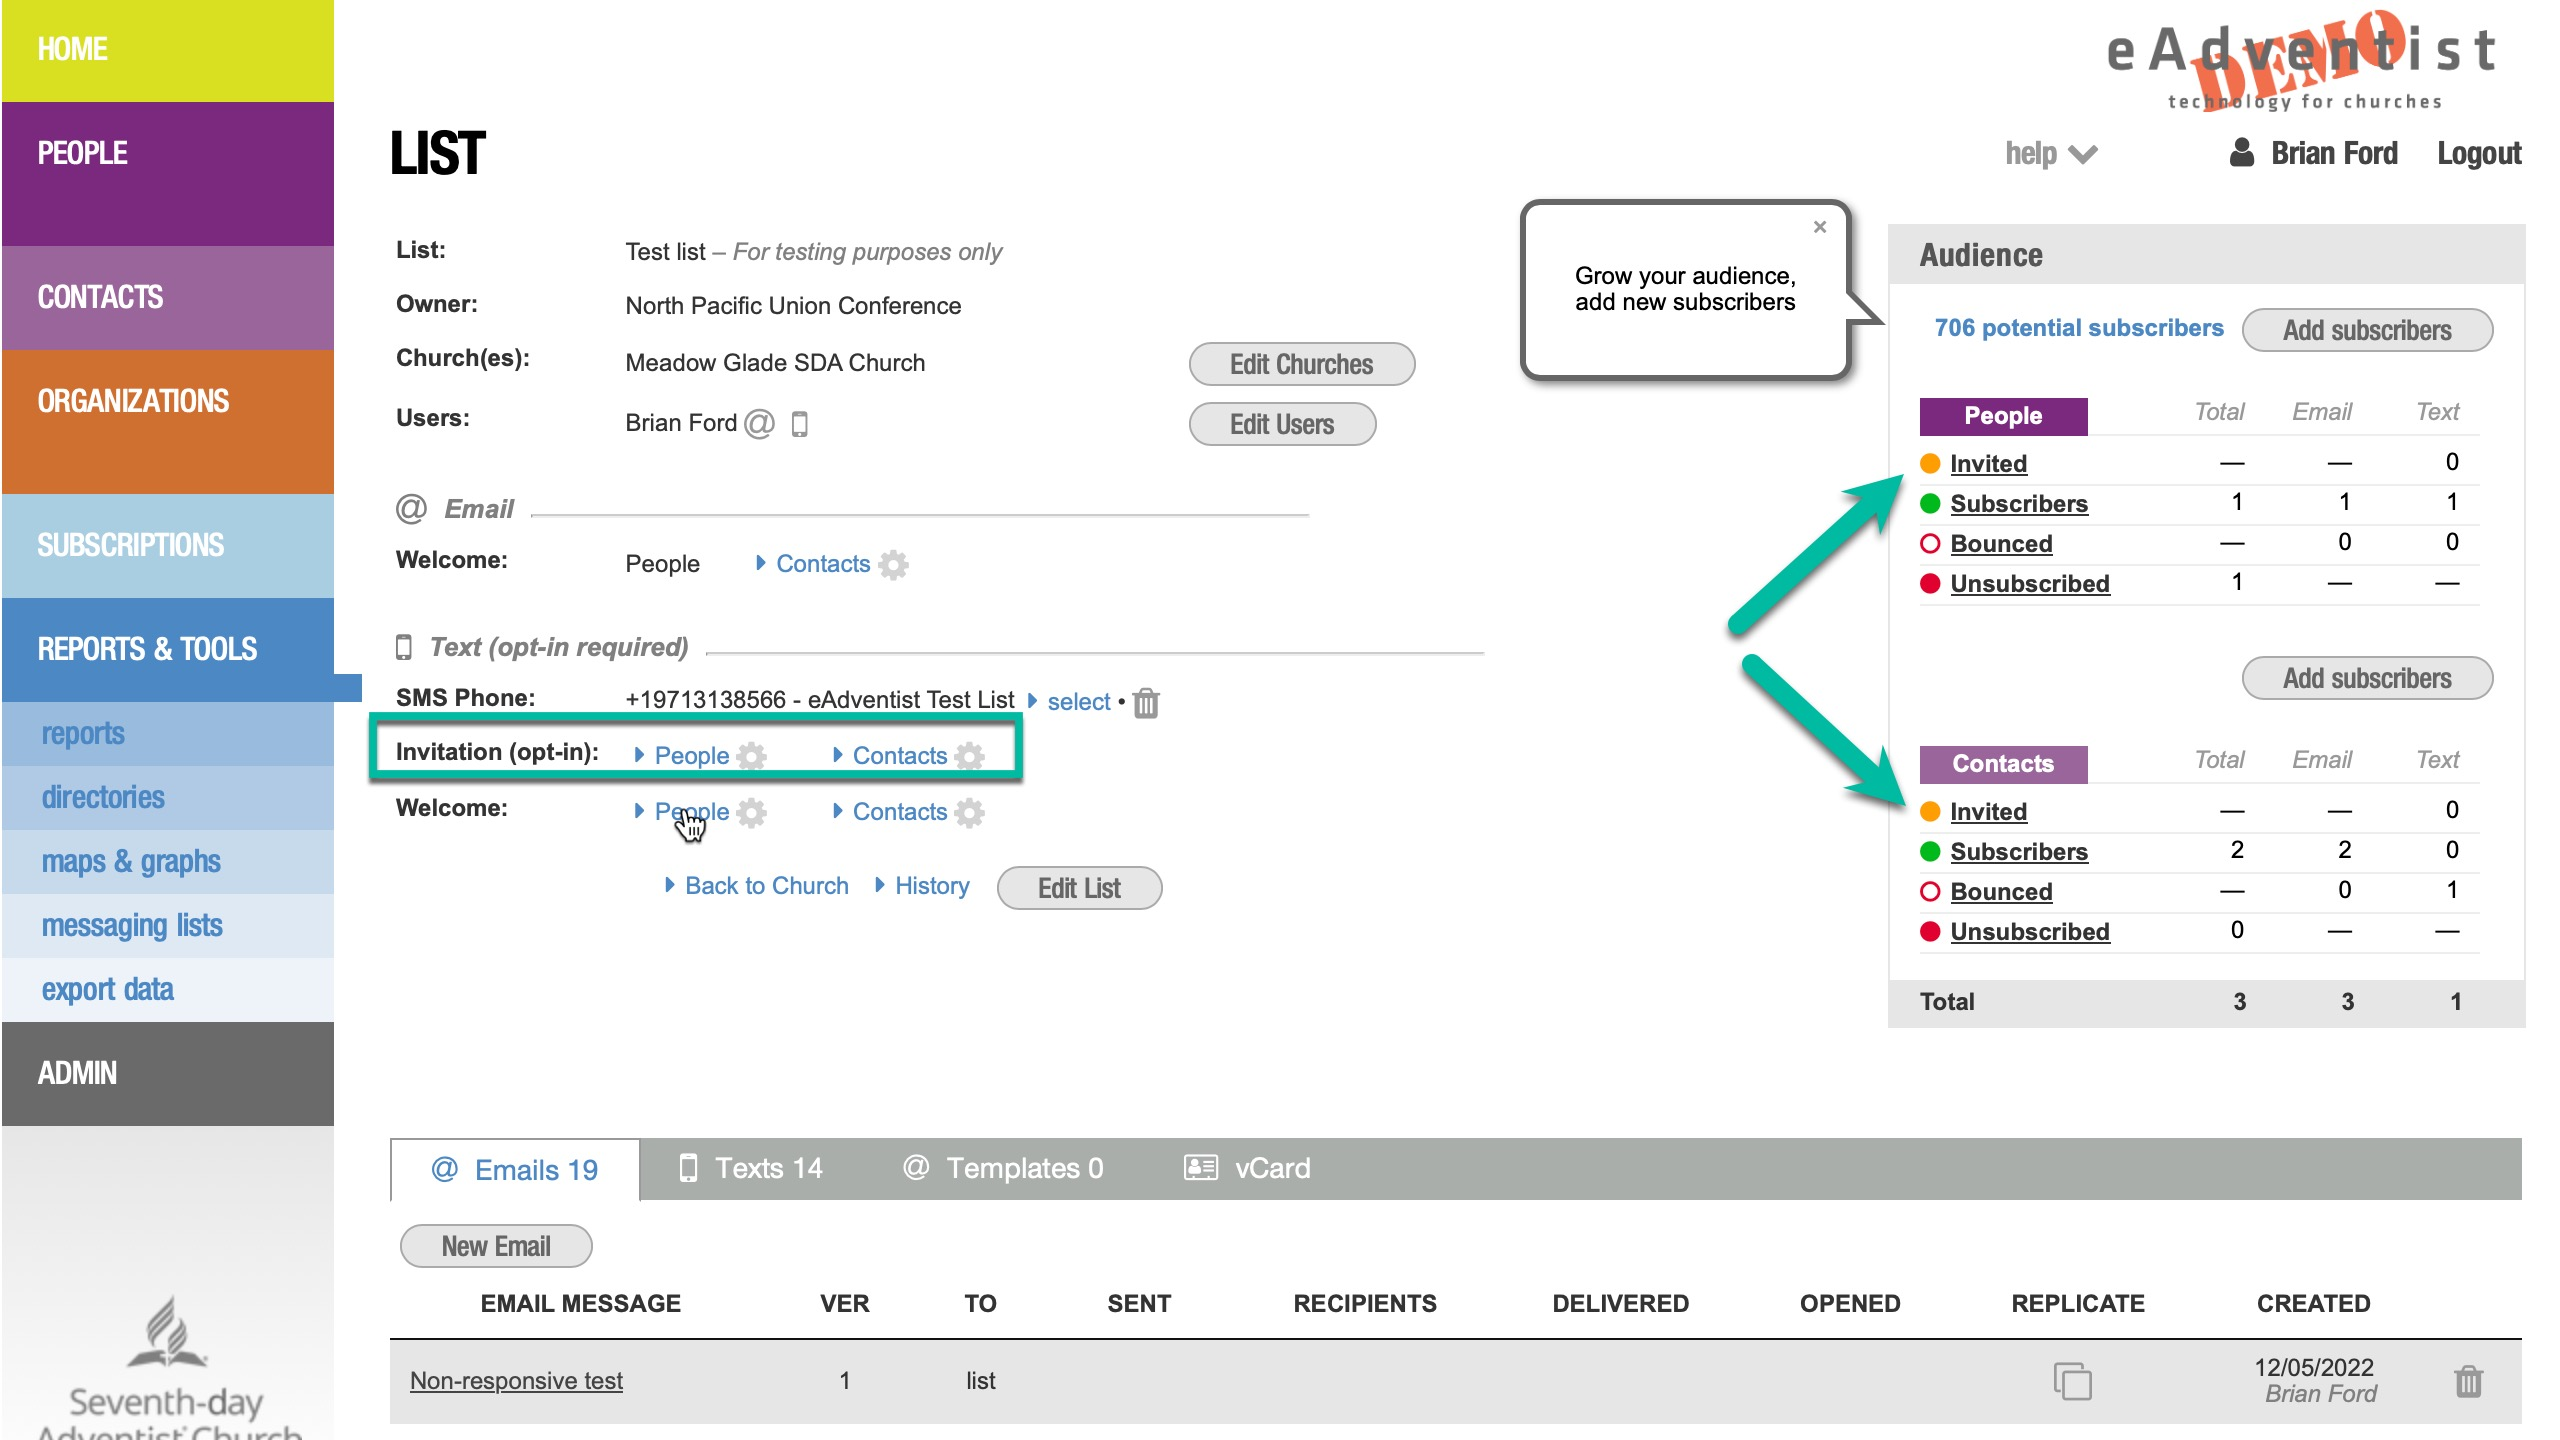Open messaging lists in sidebar
The image size is (2560, 1440).
[131, 926]
